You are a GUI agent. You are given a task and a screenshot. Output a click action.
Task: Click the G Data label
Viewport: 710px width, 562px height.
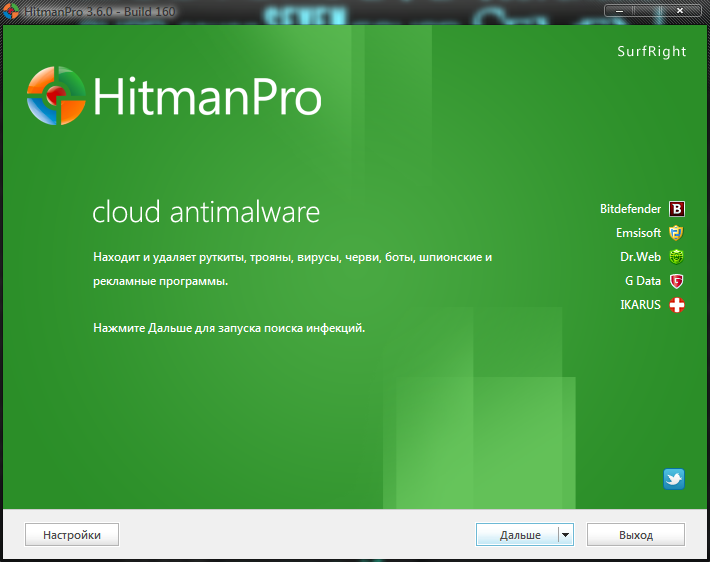(643, 281)
